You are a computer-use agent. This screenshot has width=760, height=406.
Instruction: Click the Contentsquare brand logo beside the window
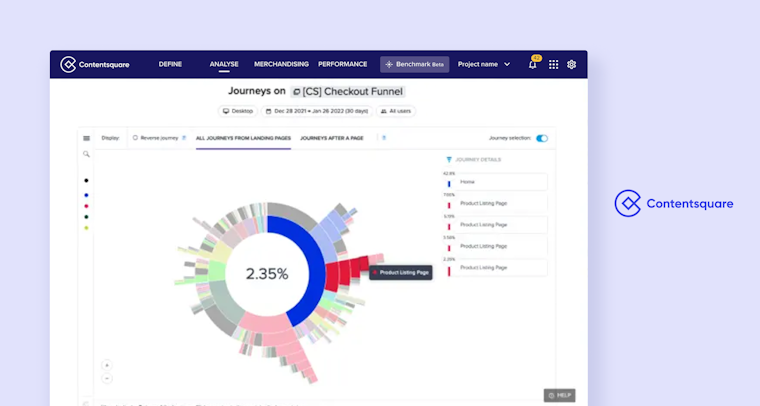tap(674, 203)
